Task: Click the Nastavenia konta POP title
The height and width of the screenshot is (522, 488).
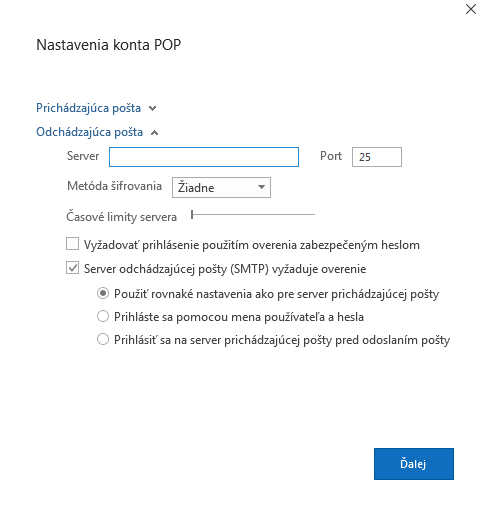Action: coord(109,45)
